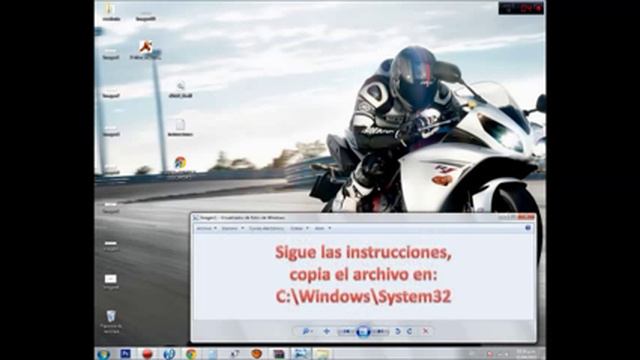Open Photoshop from the taskbar
The height and width of the screenshot is (360, 640).
[x=125, y=353]
